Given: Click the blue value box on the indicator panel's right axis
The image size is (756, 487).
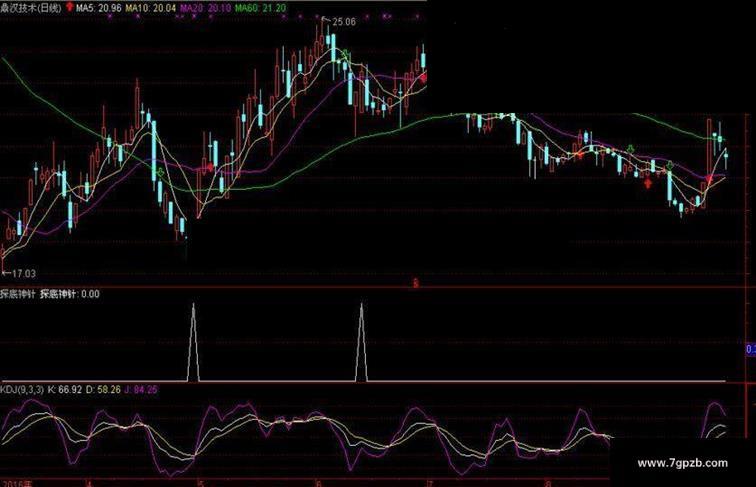Looking at the screenshot, I should pyautogui.click(x=751, y=349).
